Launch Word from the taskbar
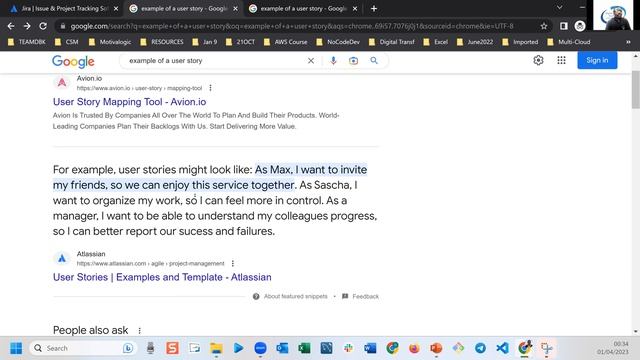Image resolution: width=640 pixels, height=360 pixels. click(370, 348)
